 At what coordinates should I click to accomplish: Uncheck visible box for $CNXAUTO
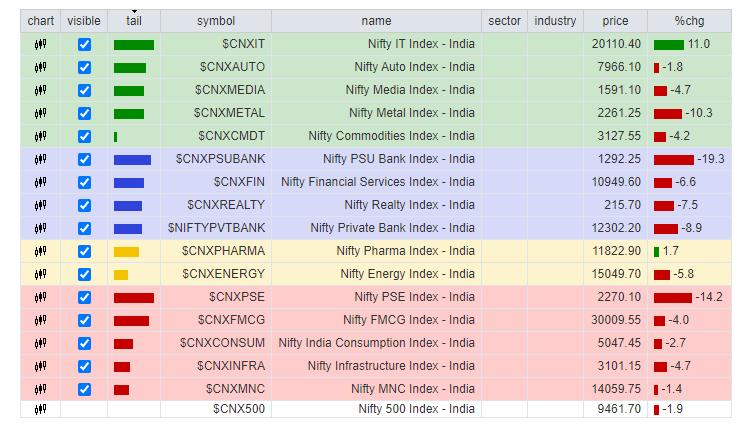point(84,68)
